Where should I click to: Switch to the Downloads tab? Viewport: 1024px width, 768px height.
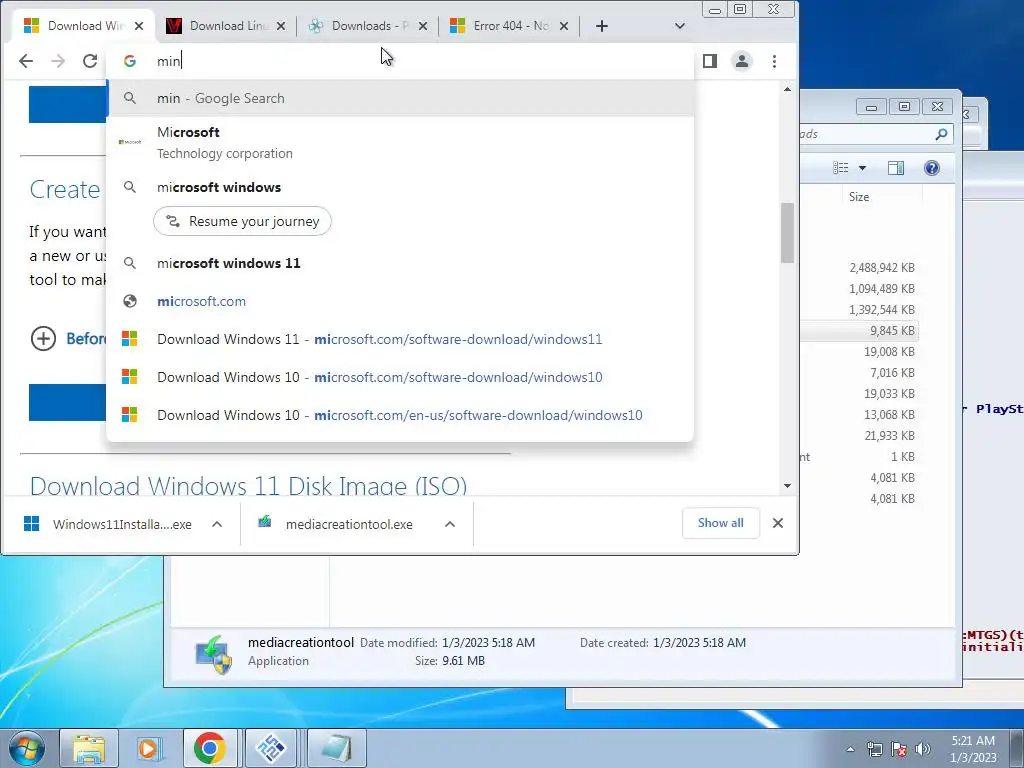368,26
